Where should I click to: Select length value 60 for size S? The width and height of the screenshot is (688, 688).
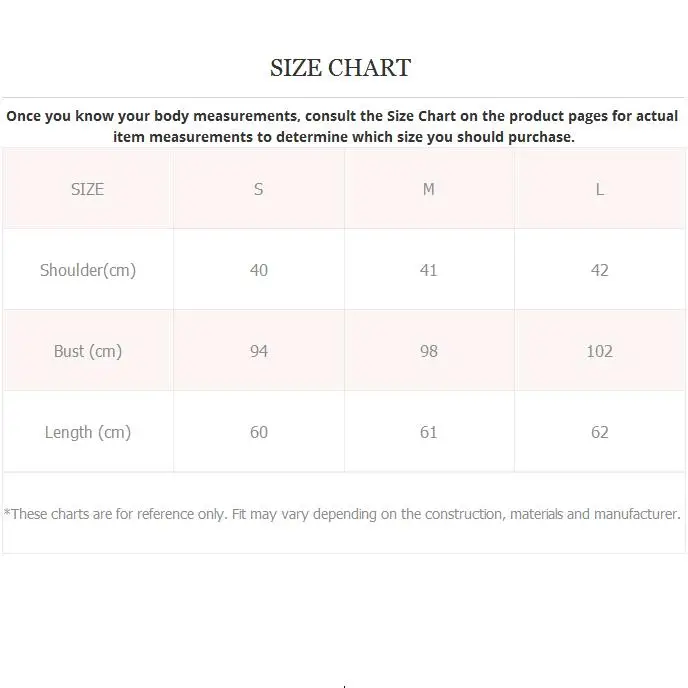pos(258,432)
